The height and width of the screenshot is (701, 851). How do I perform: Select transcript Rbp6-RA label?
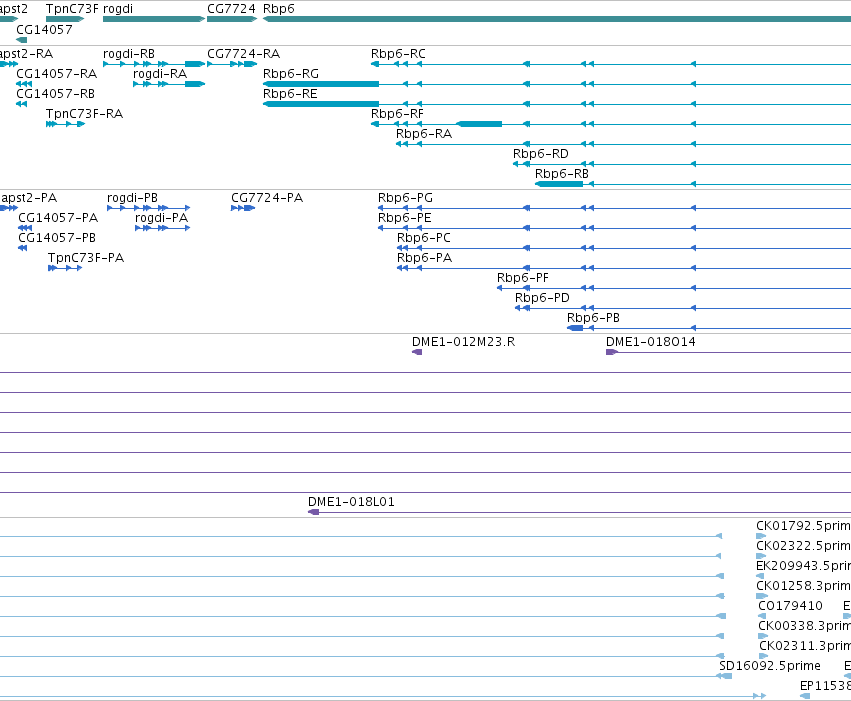pos(423,134)
